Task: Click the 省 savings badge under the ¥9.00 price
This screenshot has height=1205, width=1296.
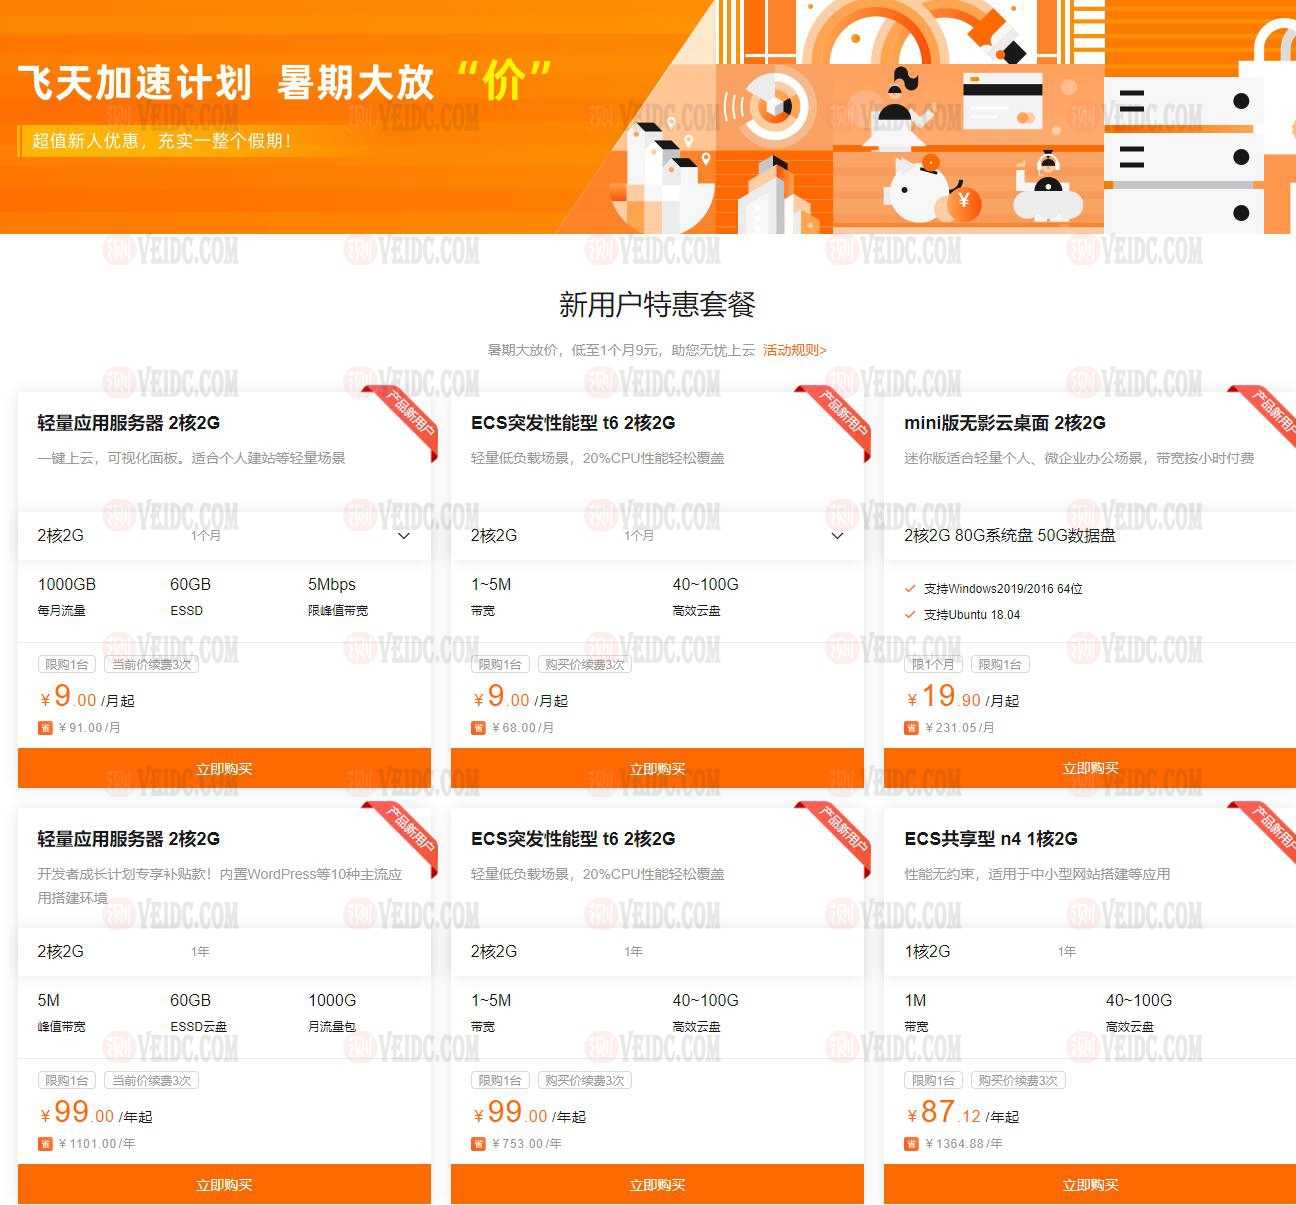Action: (46, 727)
